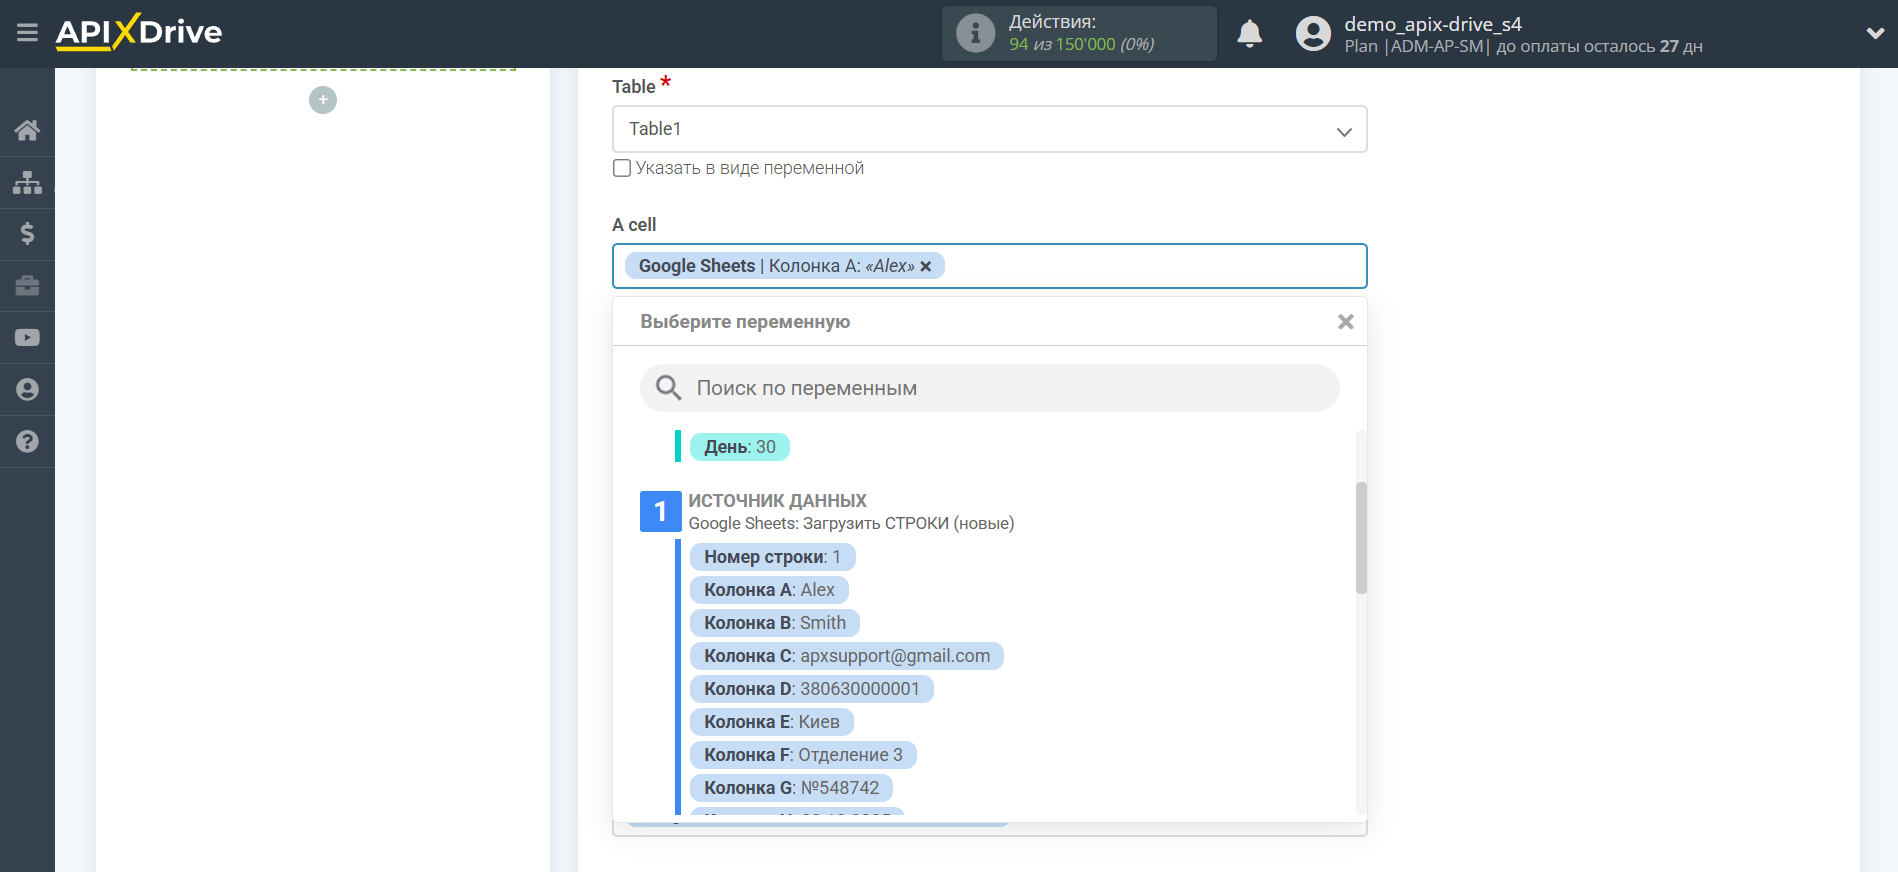The height and width of the screenshot is (872, 1898).
Task: Open the connections sitemap icon in sidebar
Action: coord(27,182)
